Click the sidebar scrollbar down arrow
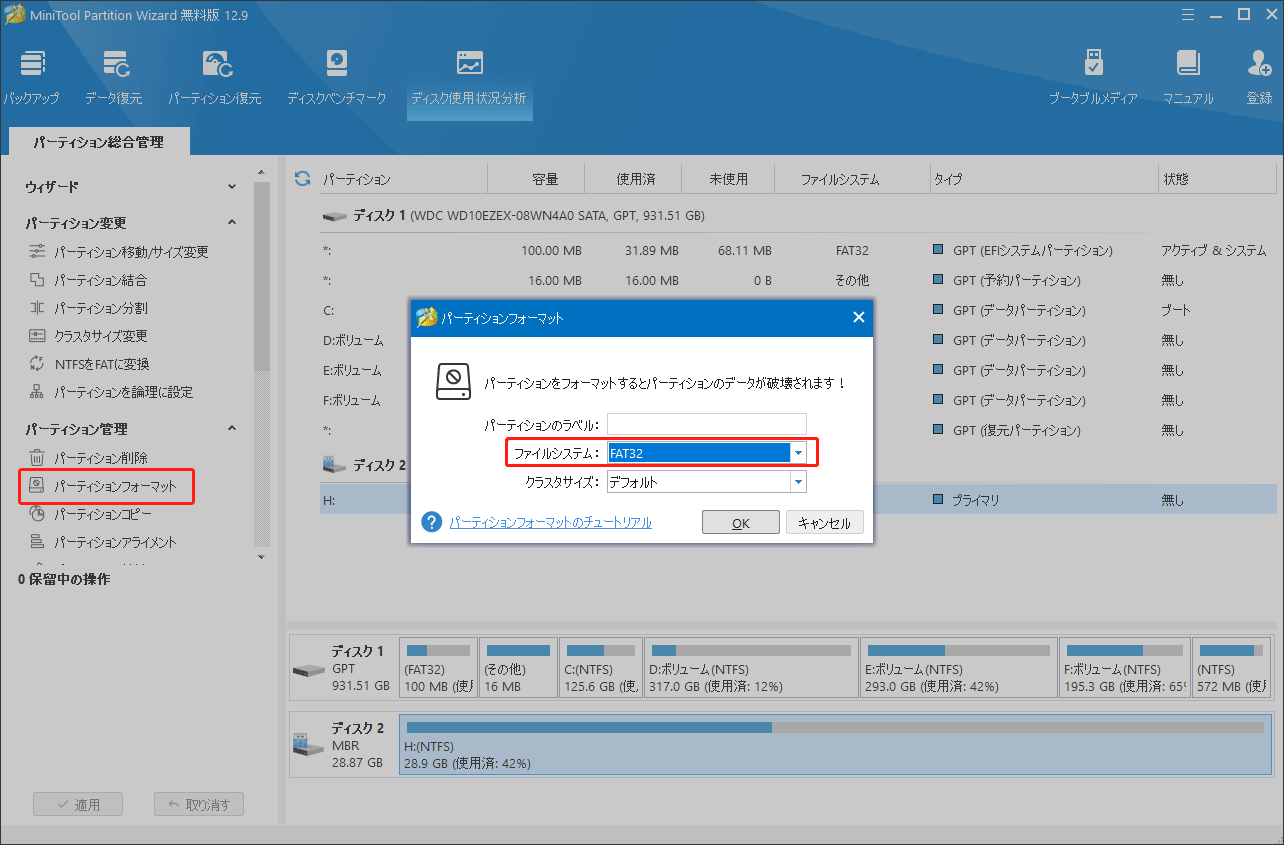The width and height of the screenshot is (1284, 845). coord(261,556)
